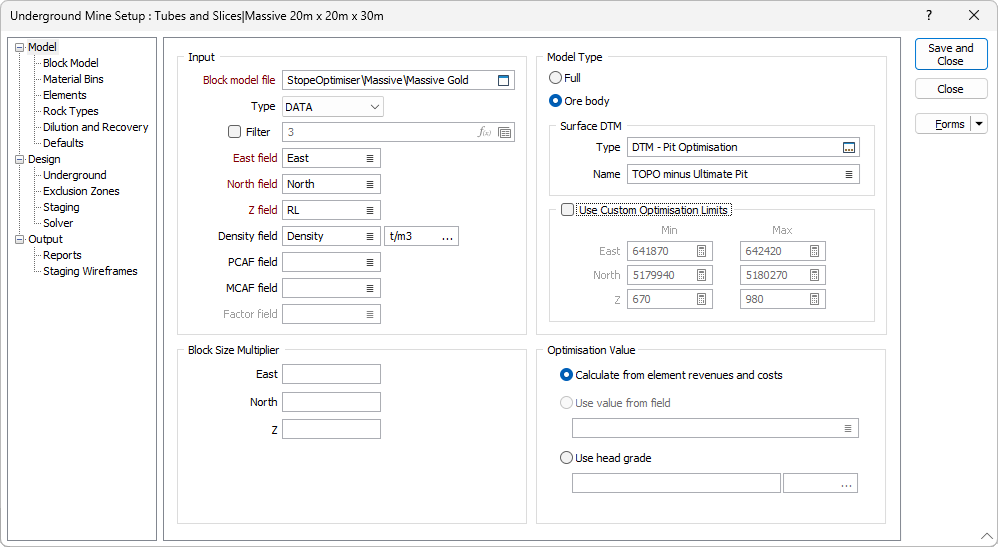Open the Solver page

pos(58,223)
